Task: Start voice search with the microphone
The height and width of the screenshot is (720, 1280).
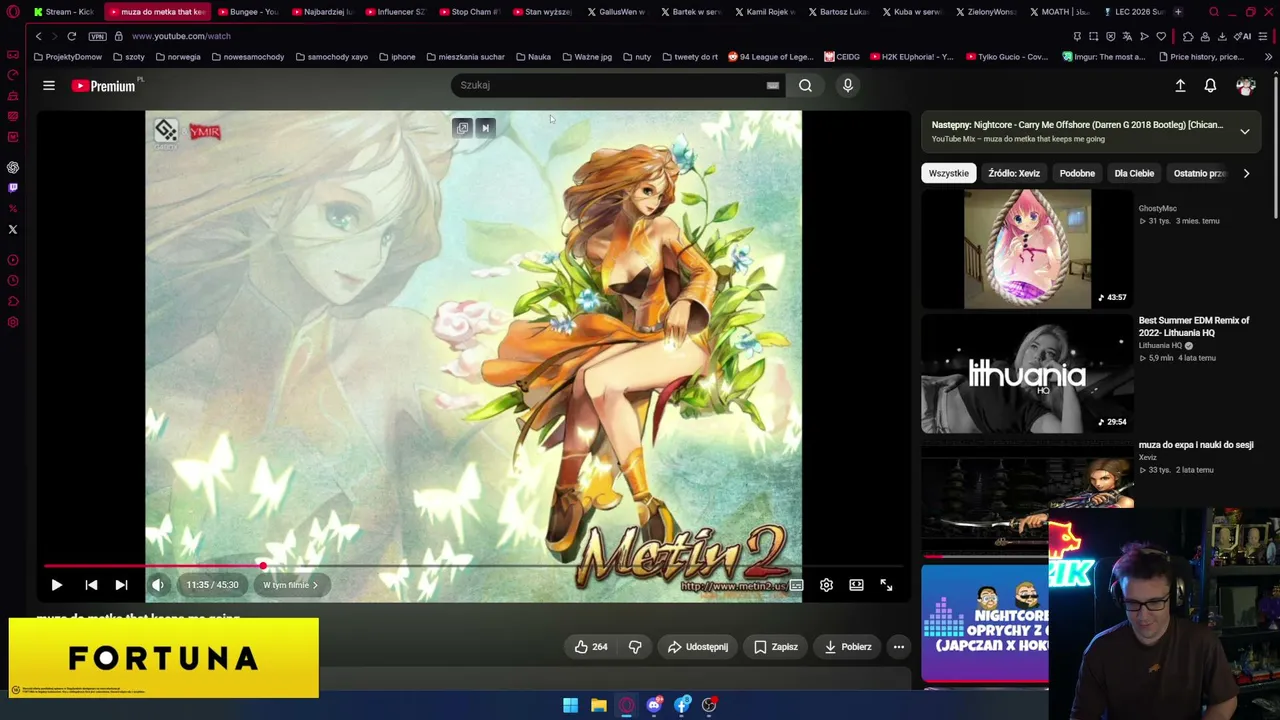Action: (847, 86)
